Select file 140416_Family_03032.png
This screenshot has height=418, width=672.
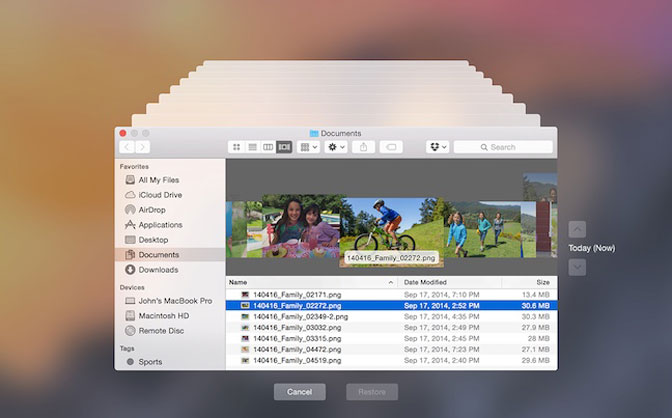click(391, 328)
